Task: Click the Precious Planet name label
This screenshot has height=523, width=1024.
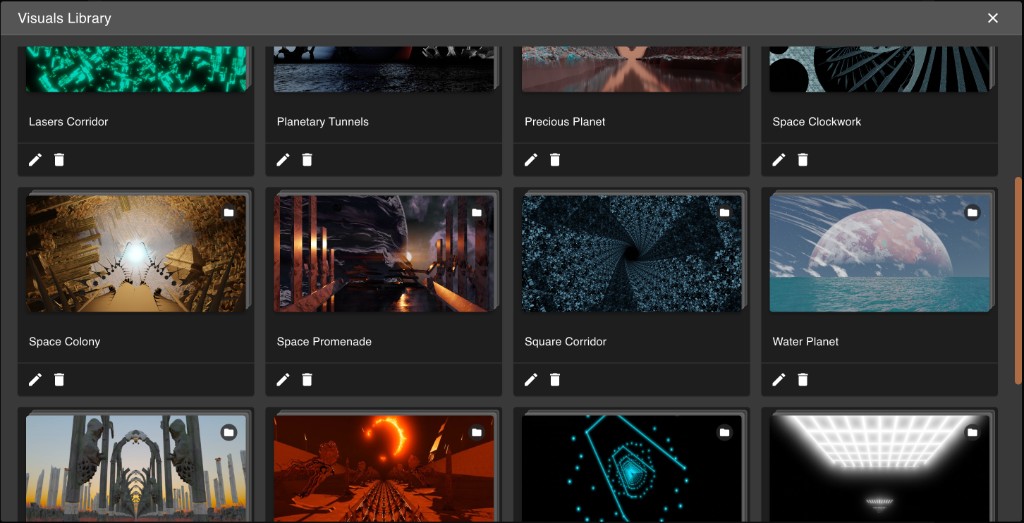Action: point(565,122)
